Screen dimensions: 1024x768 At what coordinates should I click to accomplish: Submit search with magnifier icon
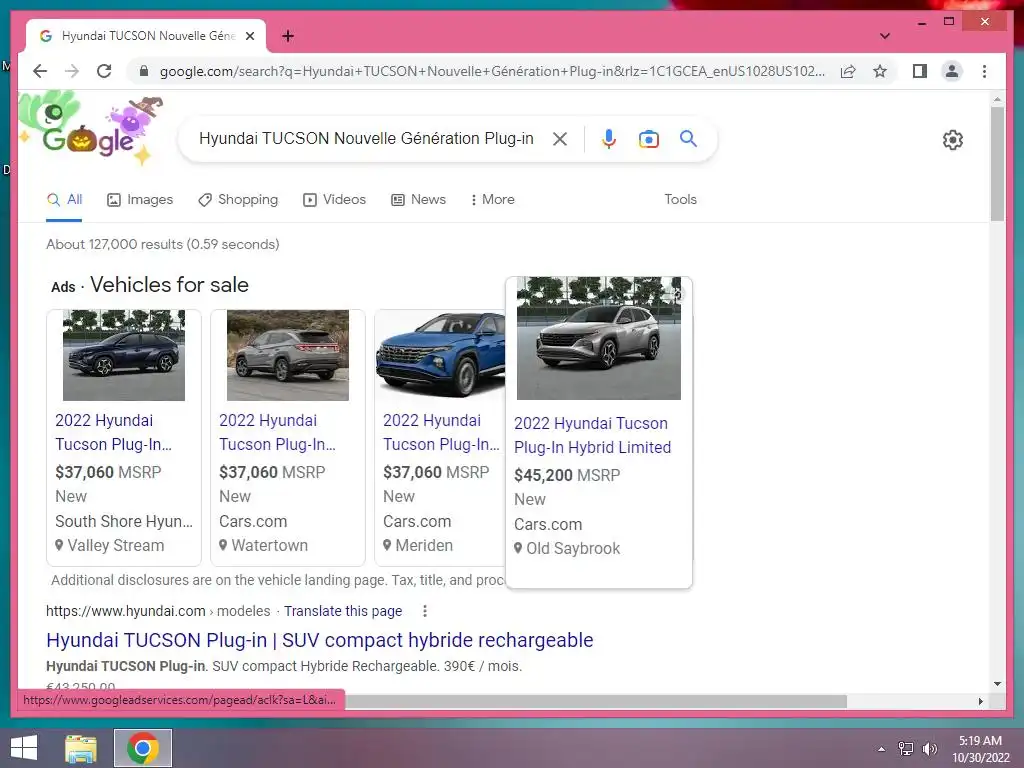[x=688, y=138]
